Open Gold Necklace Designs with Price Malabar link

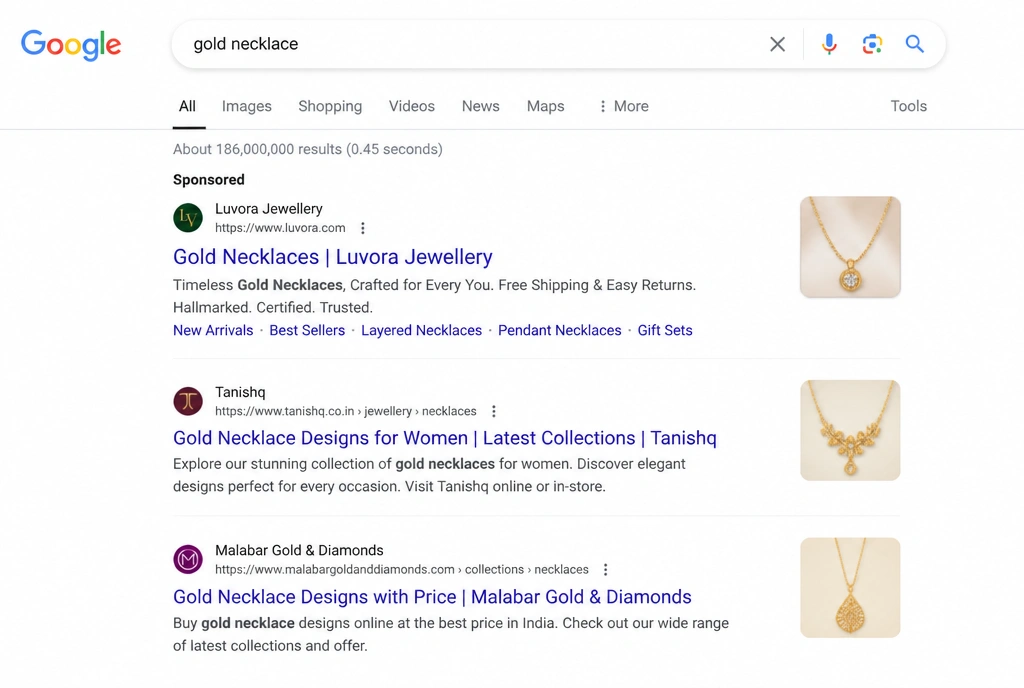(x=432, y=597)
